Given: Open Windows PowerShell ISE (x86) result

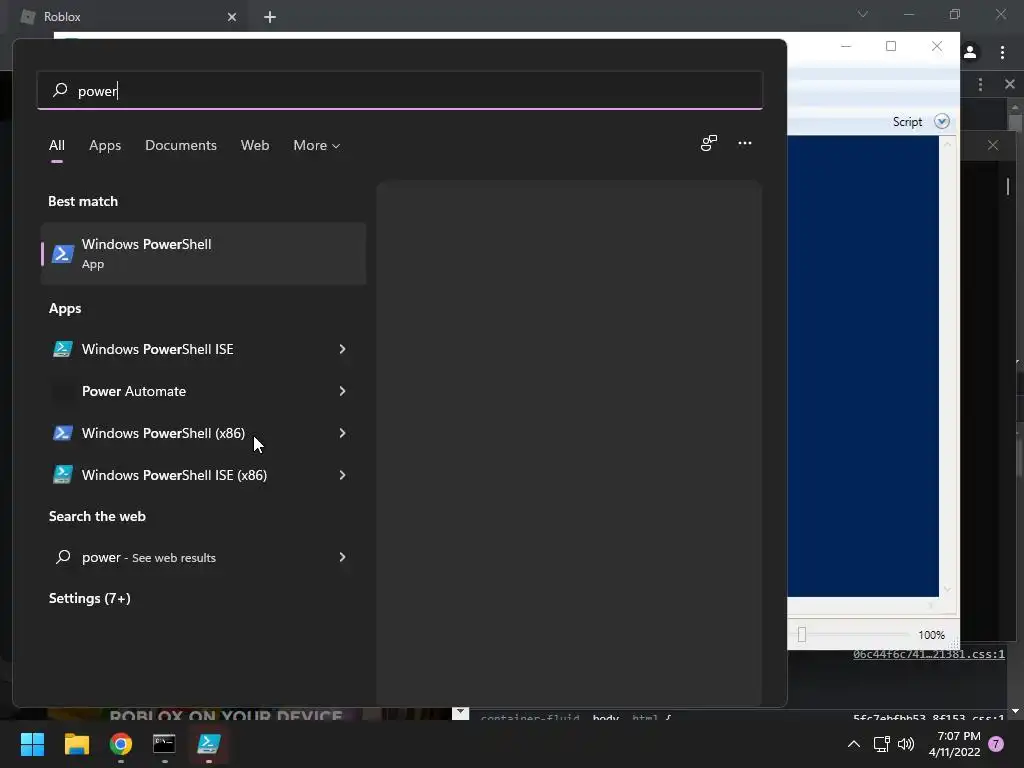Looking at the screenshot, I should pos(203,475).
